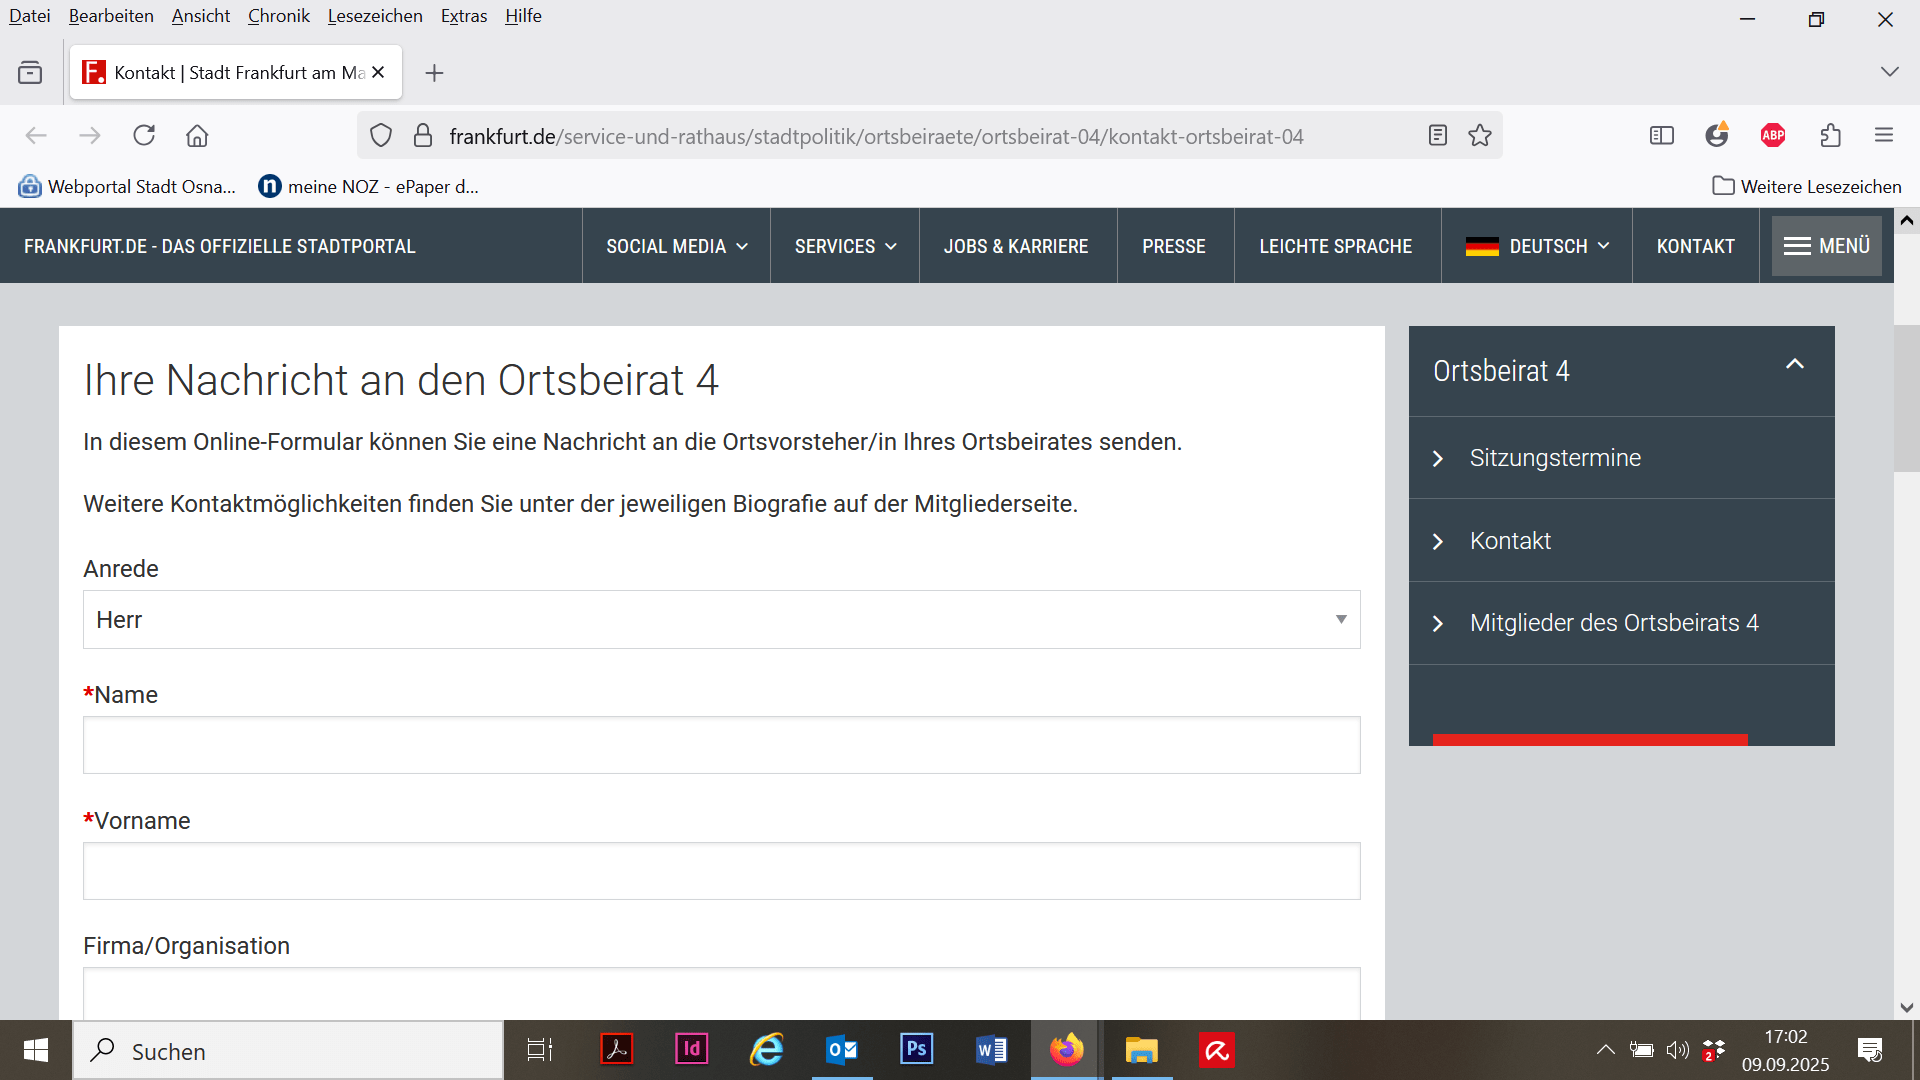Viewport: 1920px width, 1080px height.
Task: Click the page scrollbar down arrow
Action: click(x=1906, y=1007)
